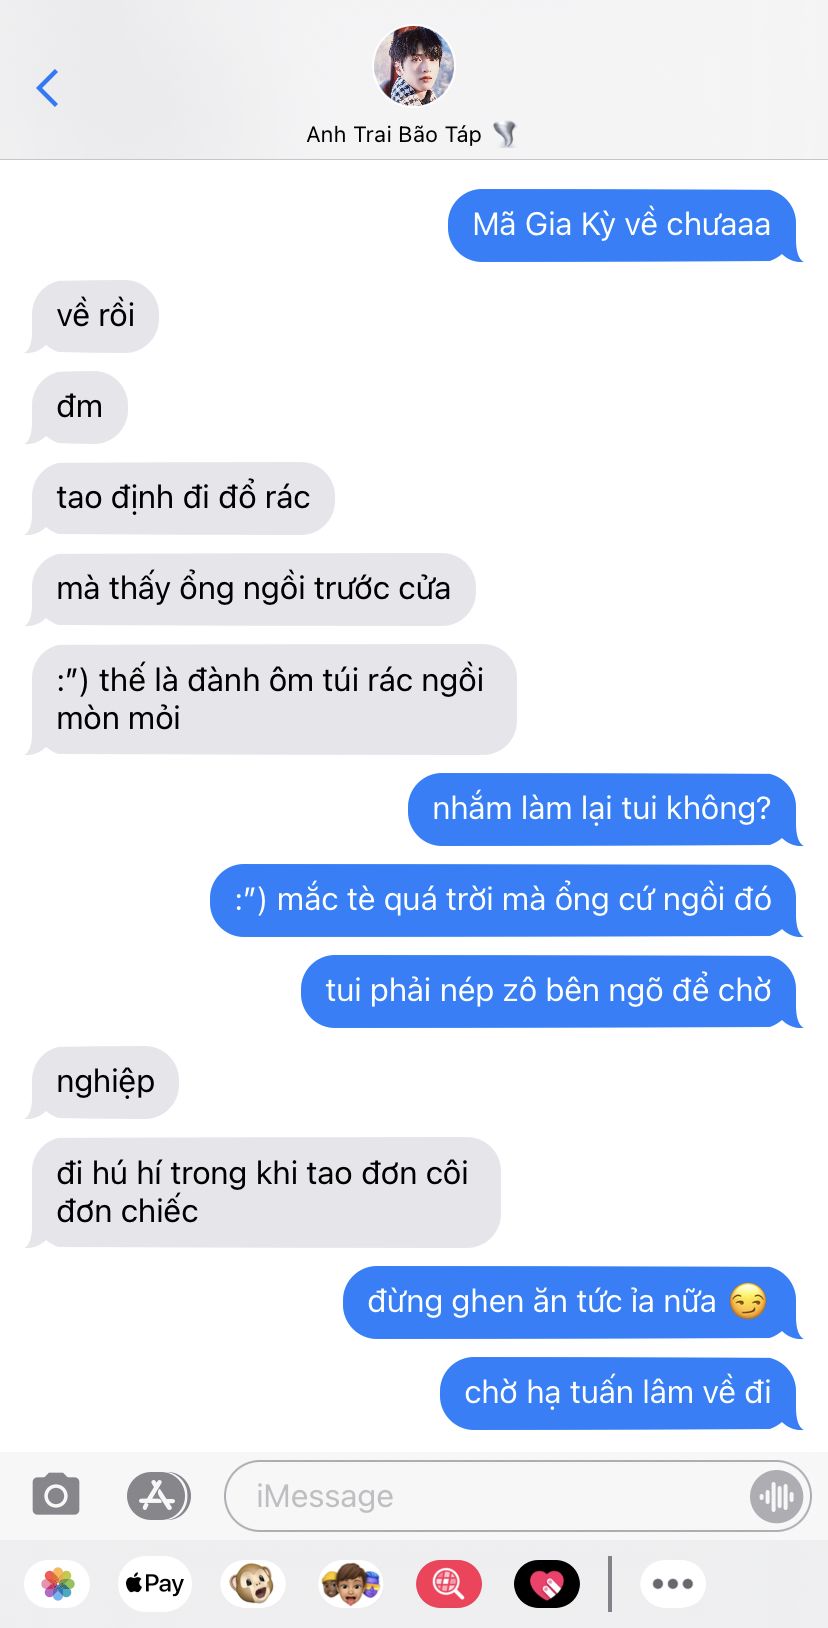828x1628 pixels.
Task: Tap the "nghiệp" message bubble
Action: (x=103, y=1082)
